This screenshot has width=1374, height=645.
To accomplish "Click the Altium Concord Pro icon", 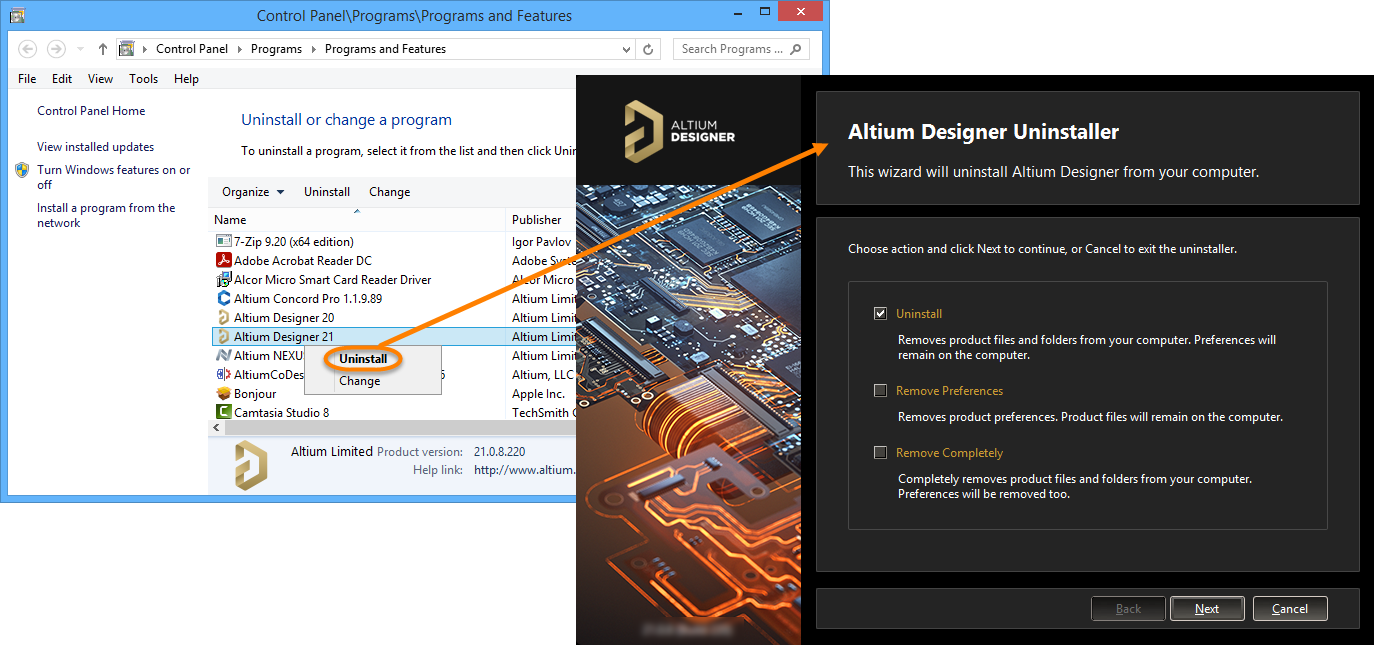I will [224, 299].
